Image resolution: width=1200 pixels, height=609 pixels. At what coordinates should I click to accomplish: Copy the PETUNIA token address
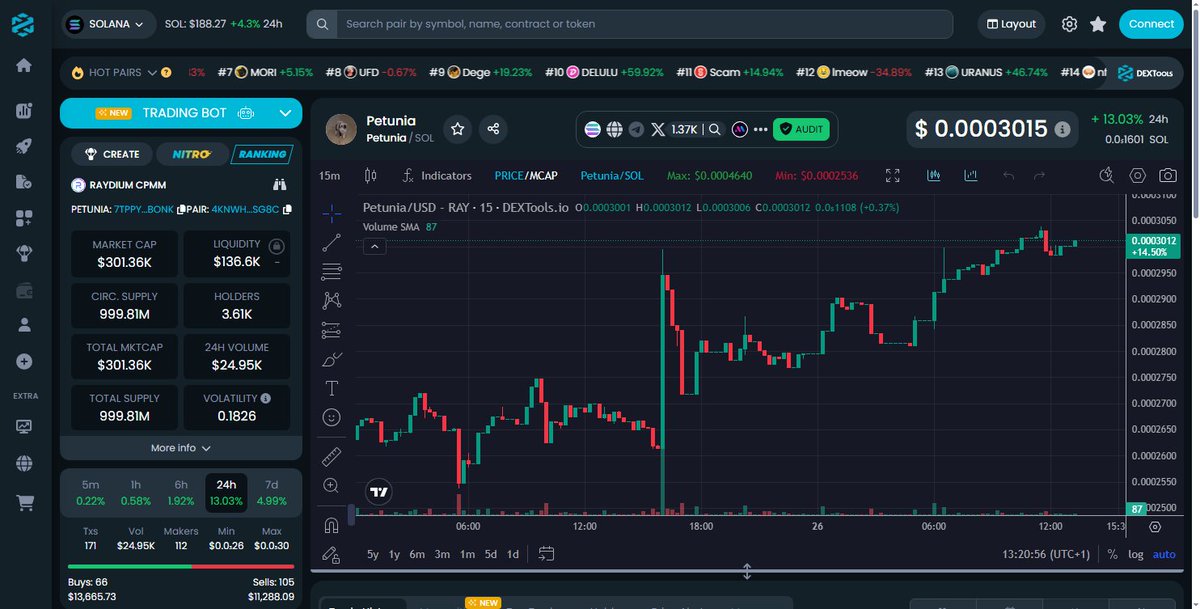(x=181, y=210)
